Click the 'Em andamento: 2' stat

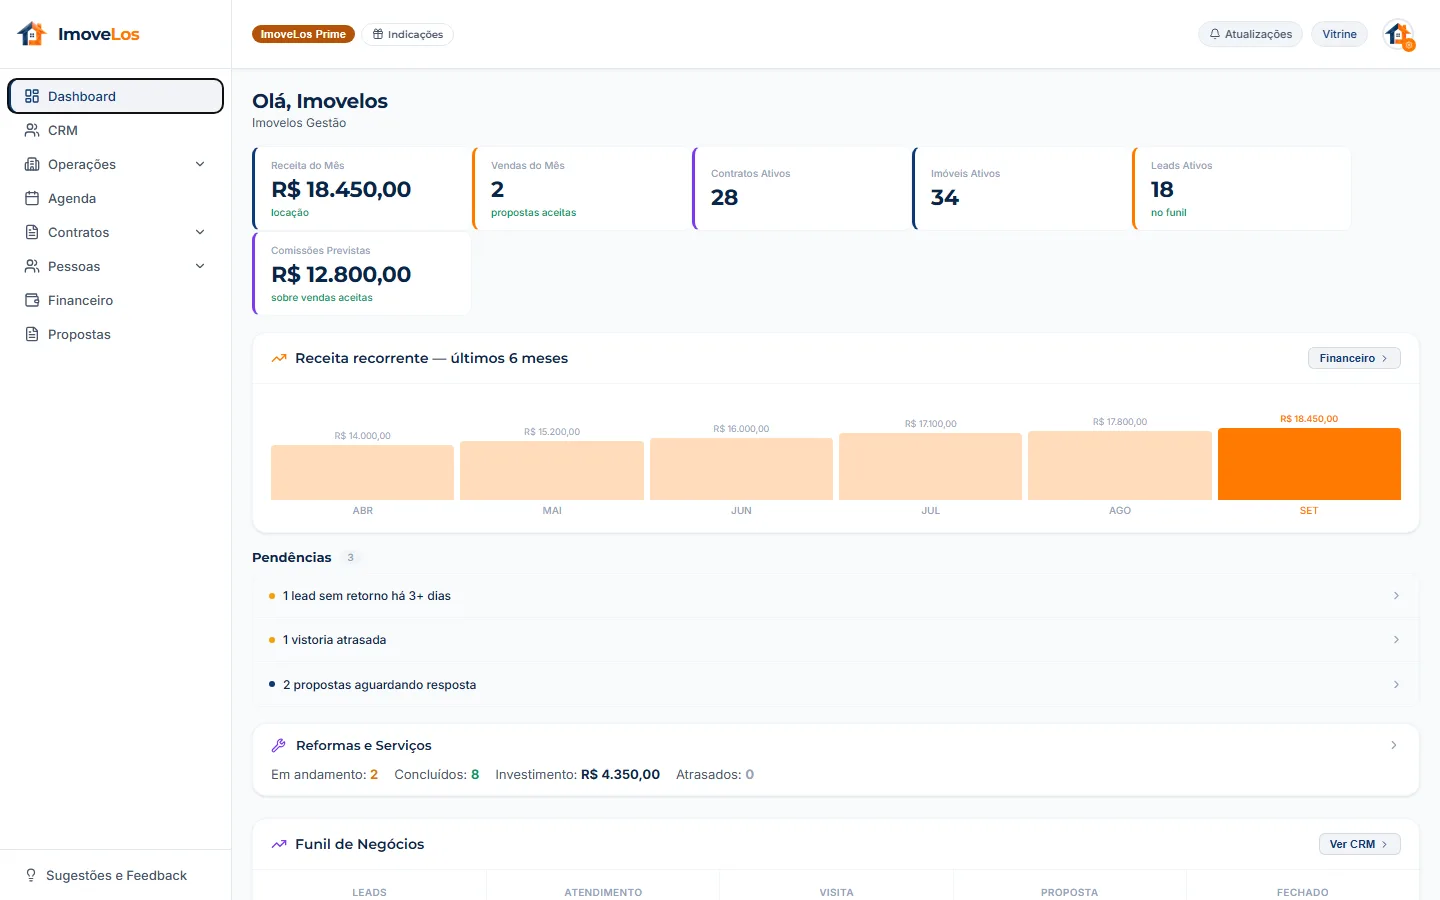point(324,774)
